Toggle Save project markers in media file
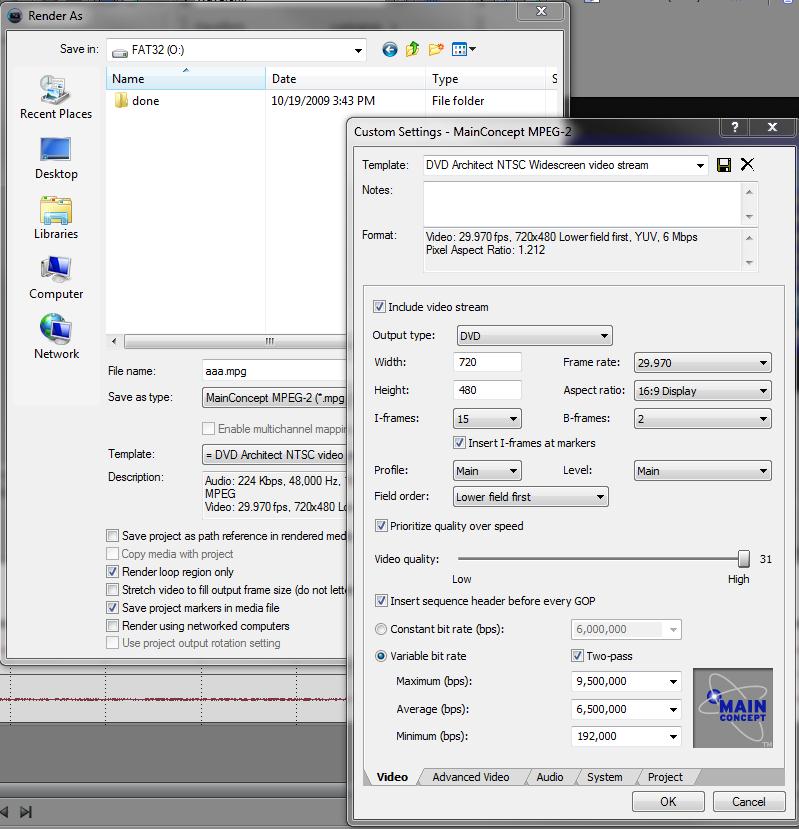The image size is (799, 829). tap(112, 607)
